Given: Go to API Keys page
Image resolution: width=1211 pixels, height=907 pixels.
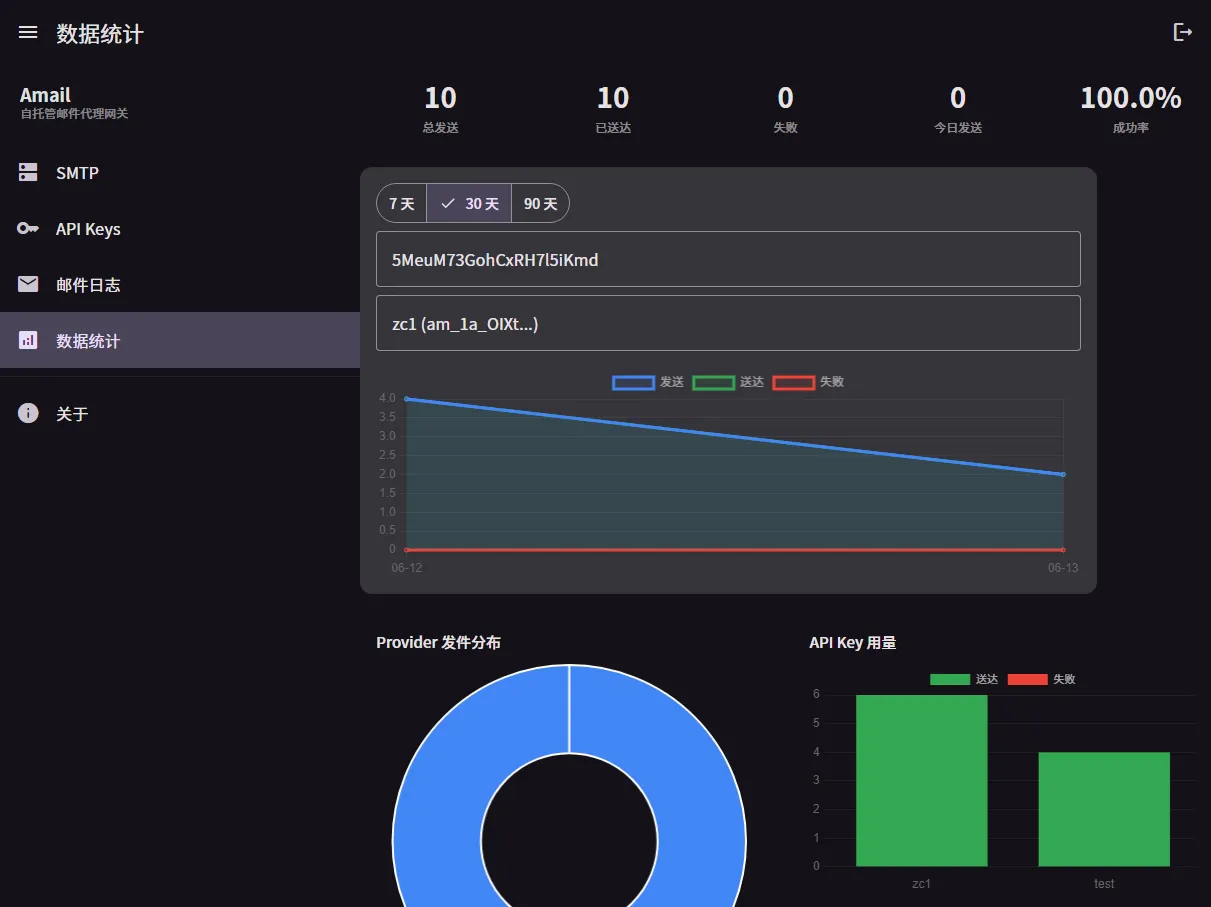Looking at the screenshot, I should pyautogui.click(x=180, y=228).
